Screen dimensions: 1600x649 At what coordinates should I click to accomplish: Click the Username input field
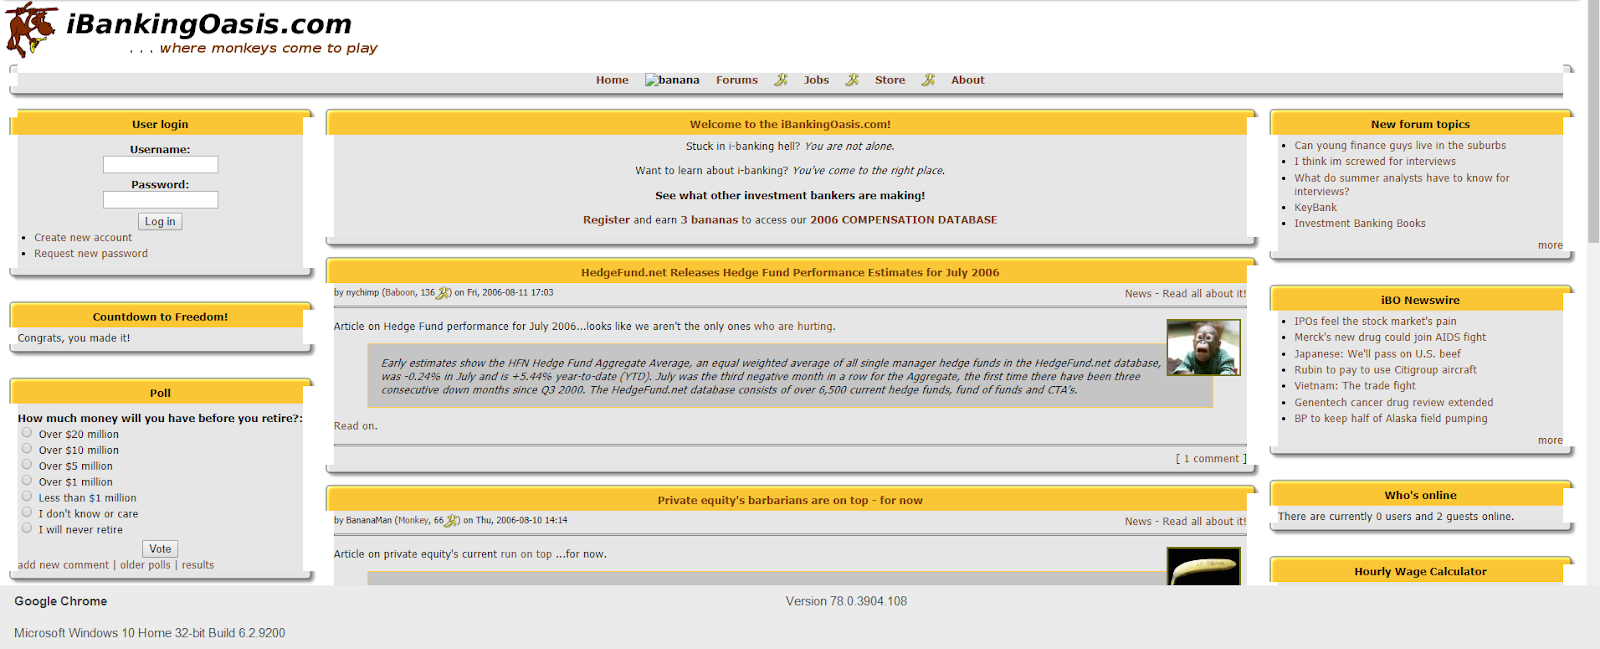[160, 165]
